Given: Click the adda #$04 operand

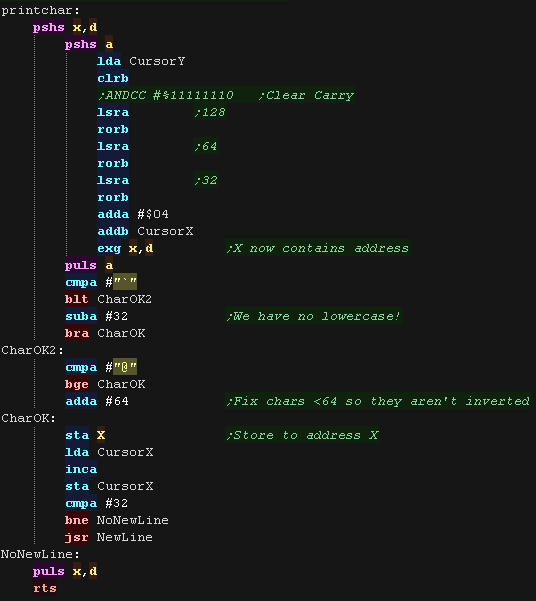Looking at the screenshot, I should pos(153,214).
